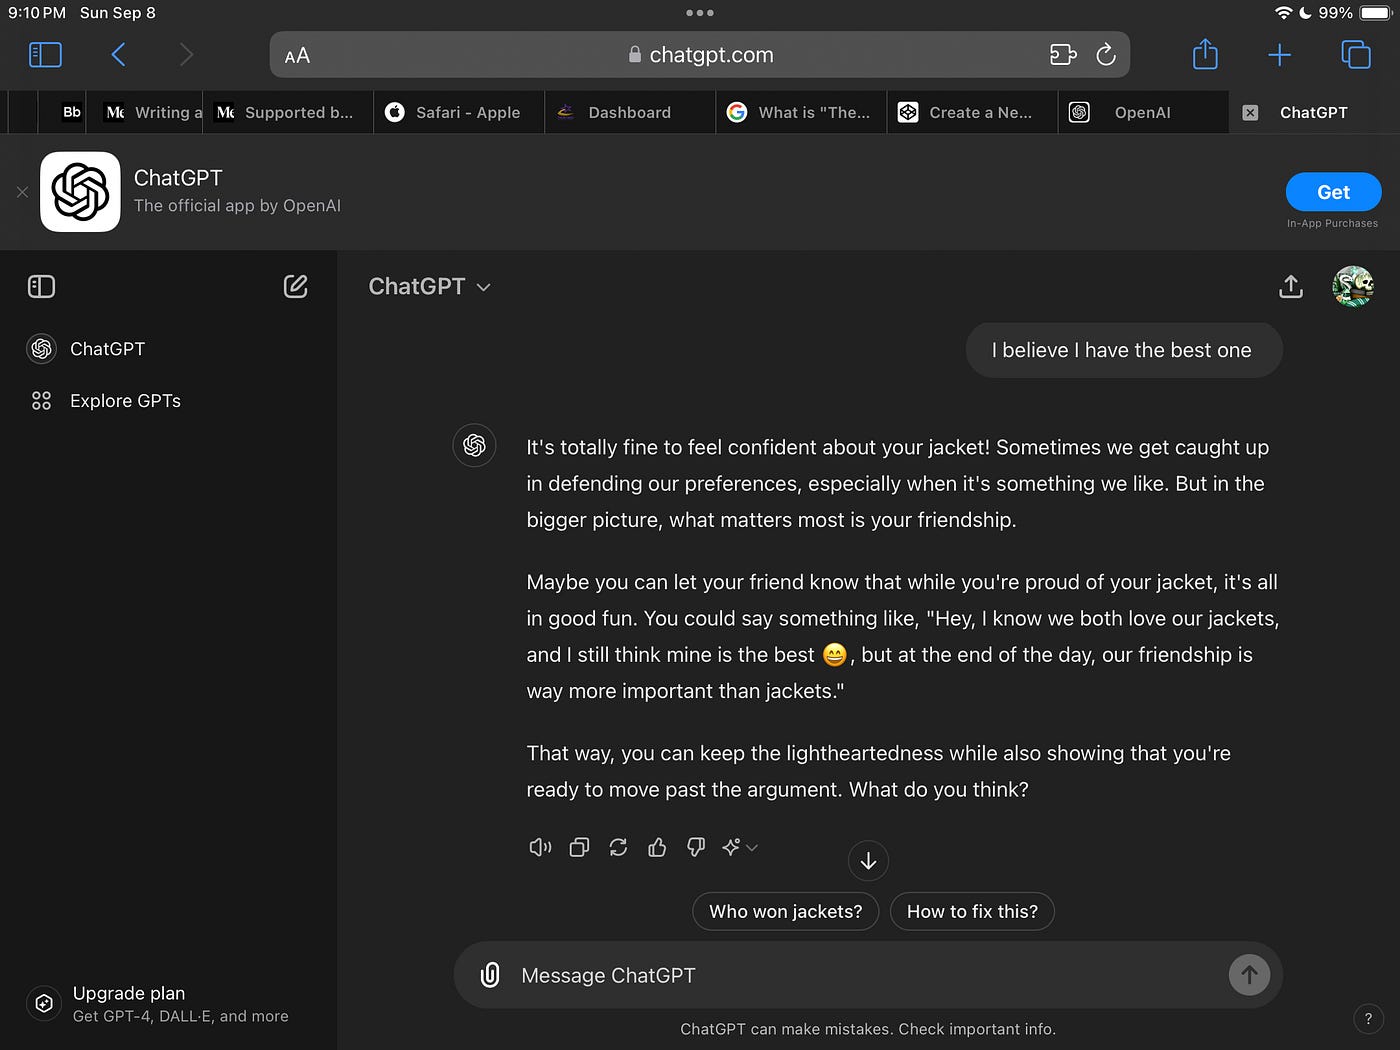1400x1050 pixels.
Task: Start a new chat with compose icon
Action: click(295, 287)
